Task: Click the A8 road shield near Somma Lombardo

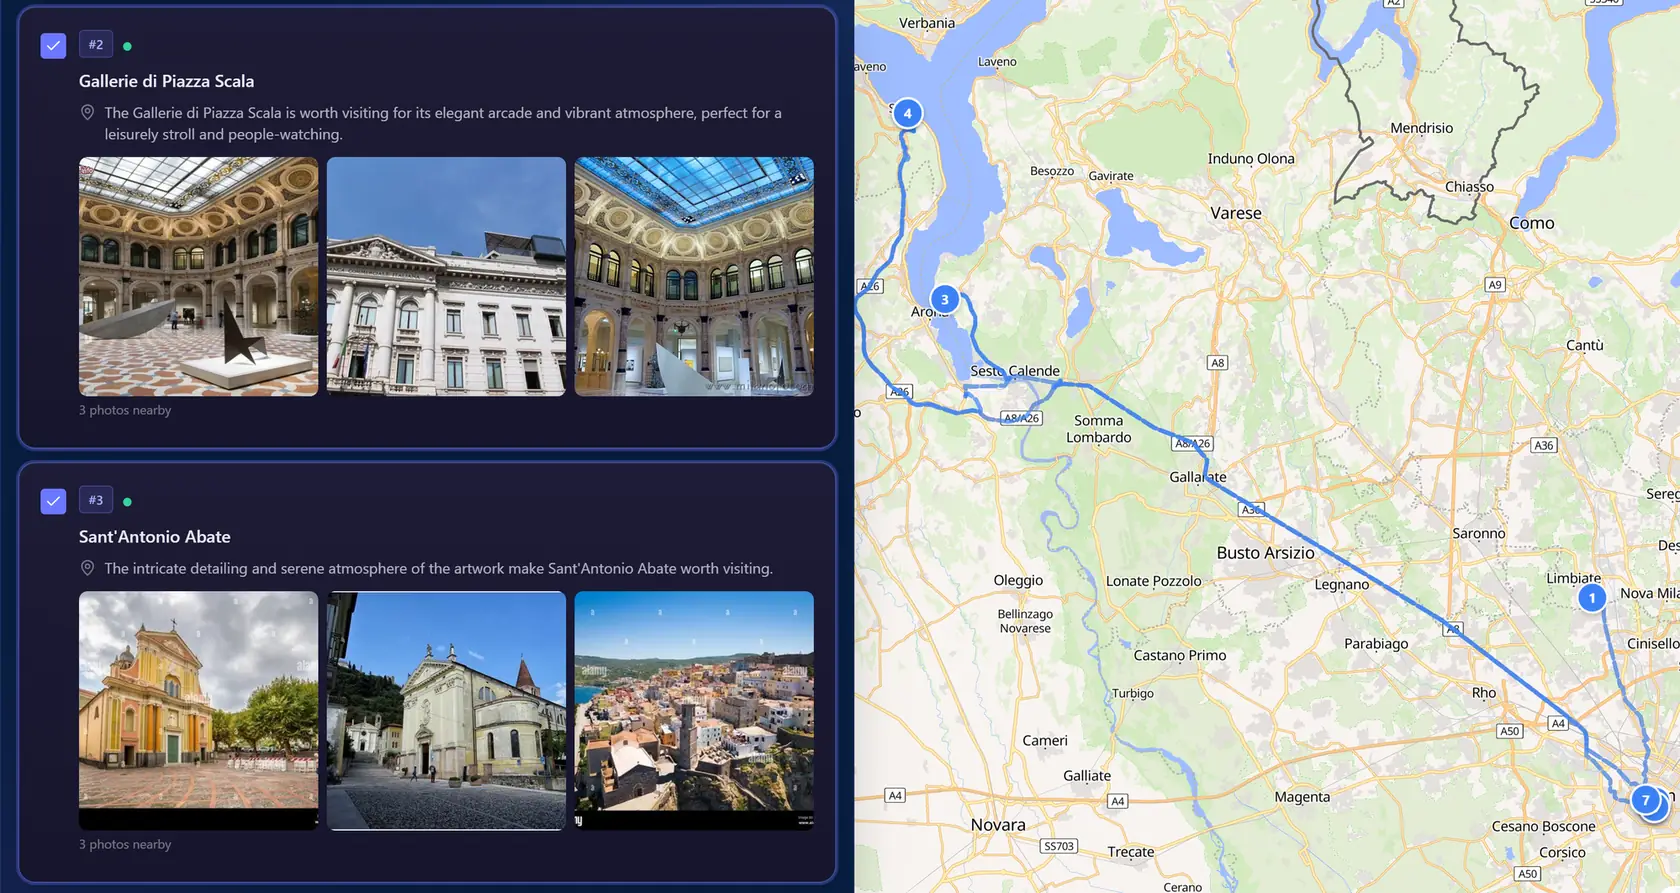Action: pos(1217,363)
